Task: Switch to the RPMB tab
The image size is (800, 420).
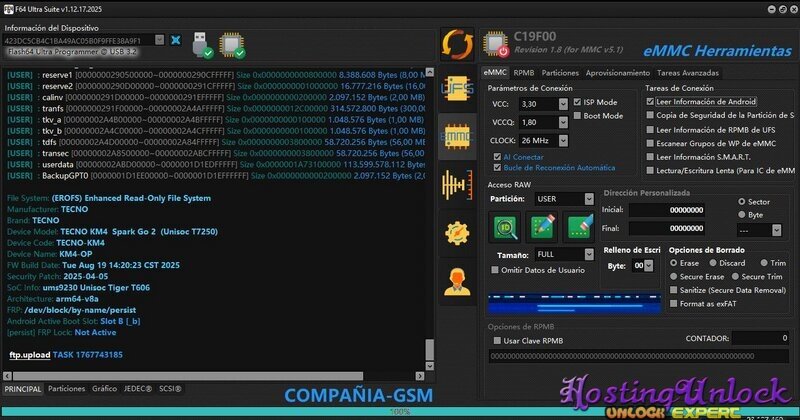Action: coord(524,73)
